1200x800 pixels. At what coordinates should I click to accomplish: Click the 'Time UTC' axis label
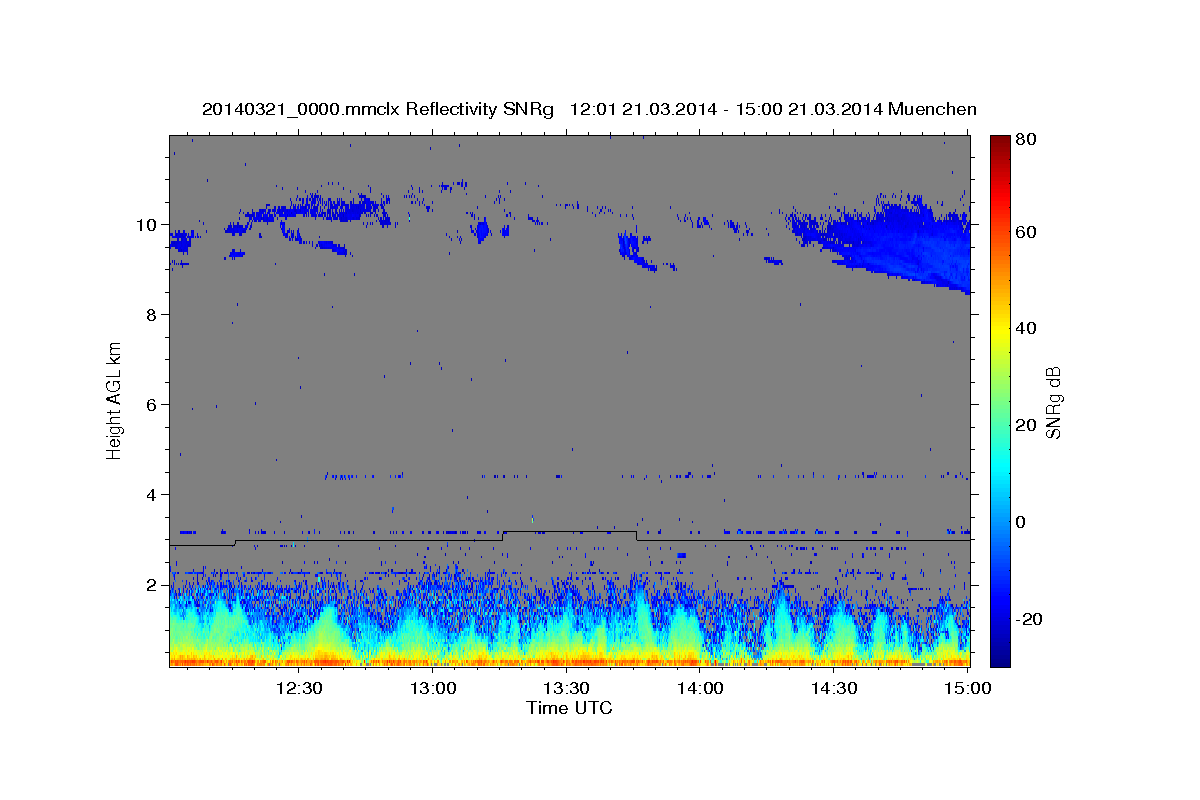[x=569, y=708]
